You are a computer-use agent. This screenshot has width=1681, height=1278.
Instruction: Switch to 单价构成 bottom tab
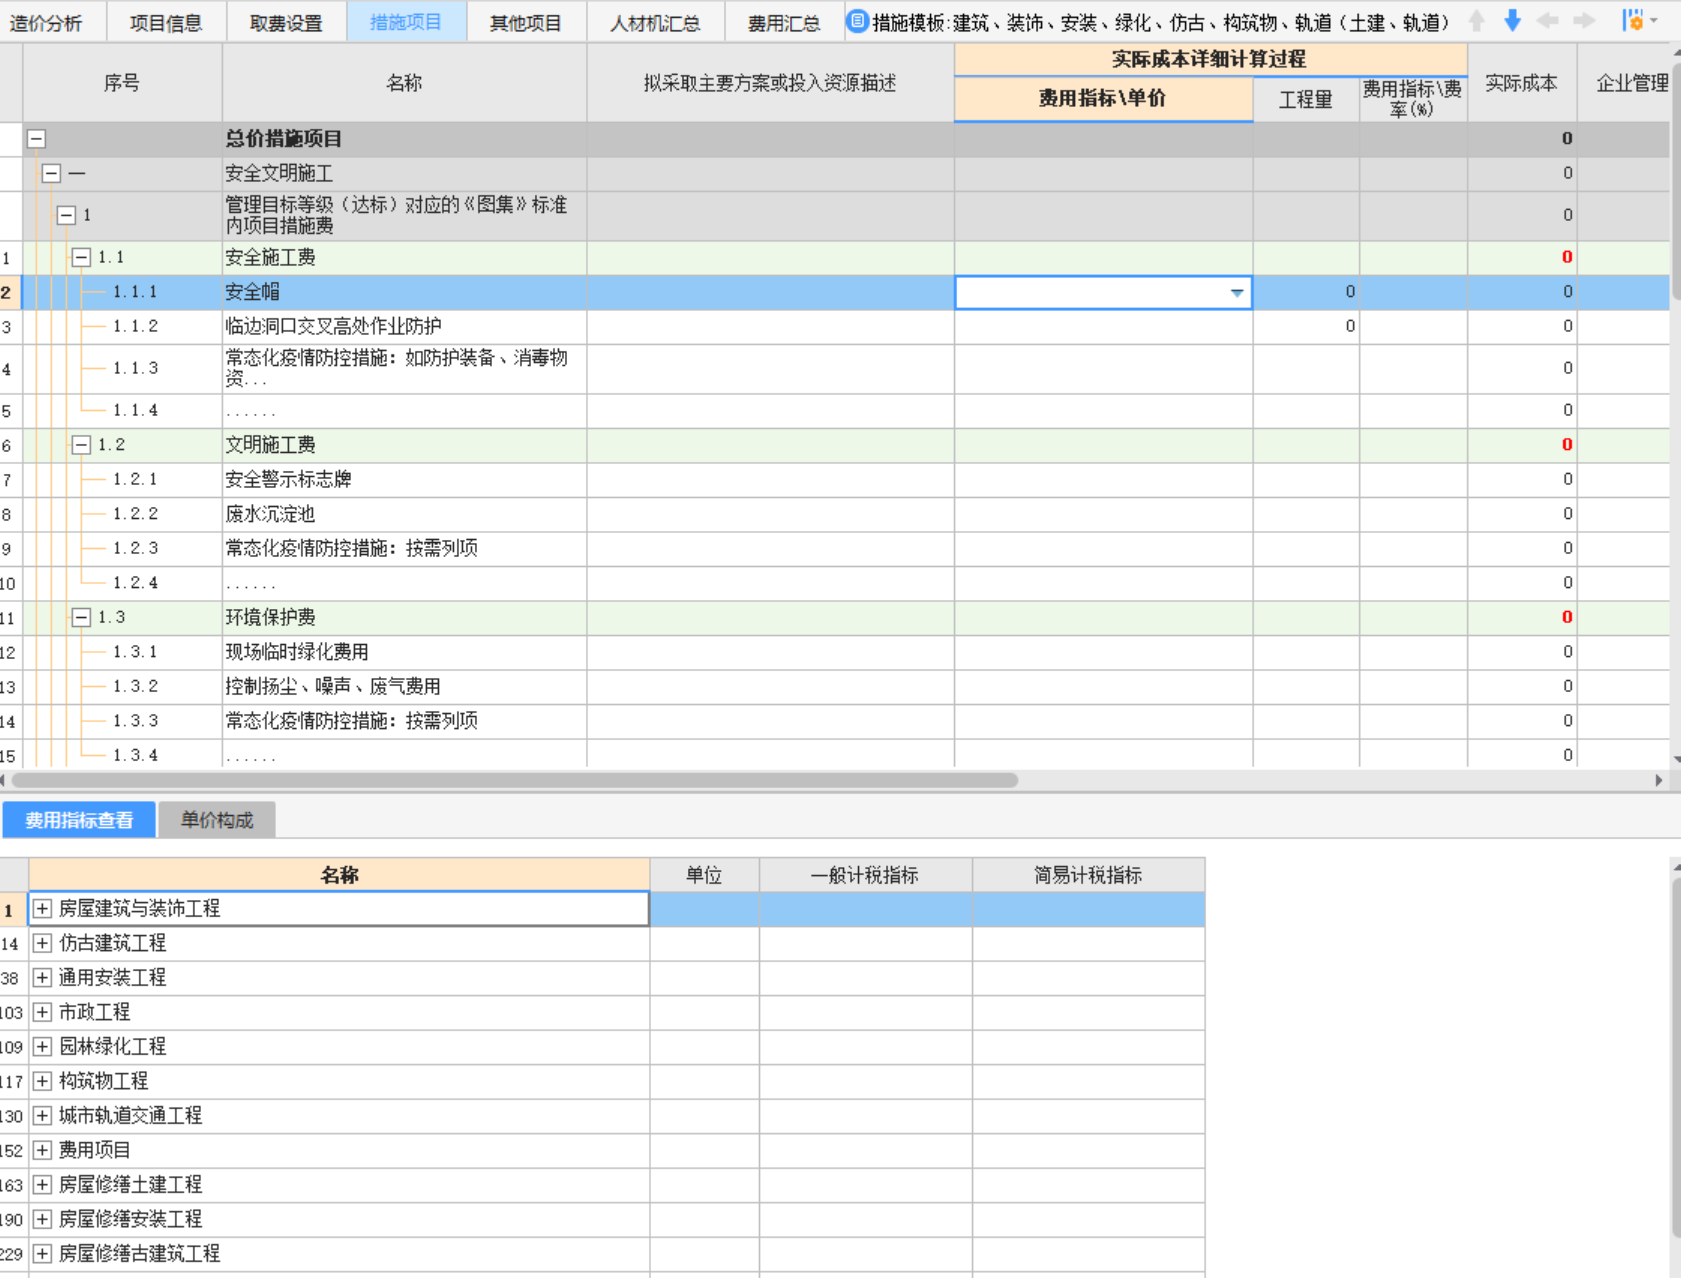pos(217,820)
